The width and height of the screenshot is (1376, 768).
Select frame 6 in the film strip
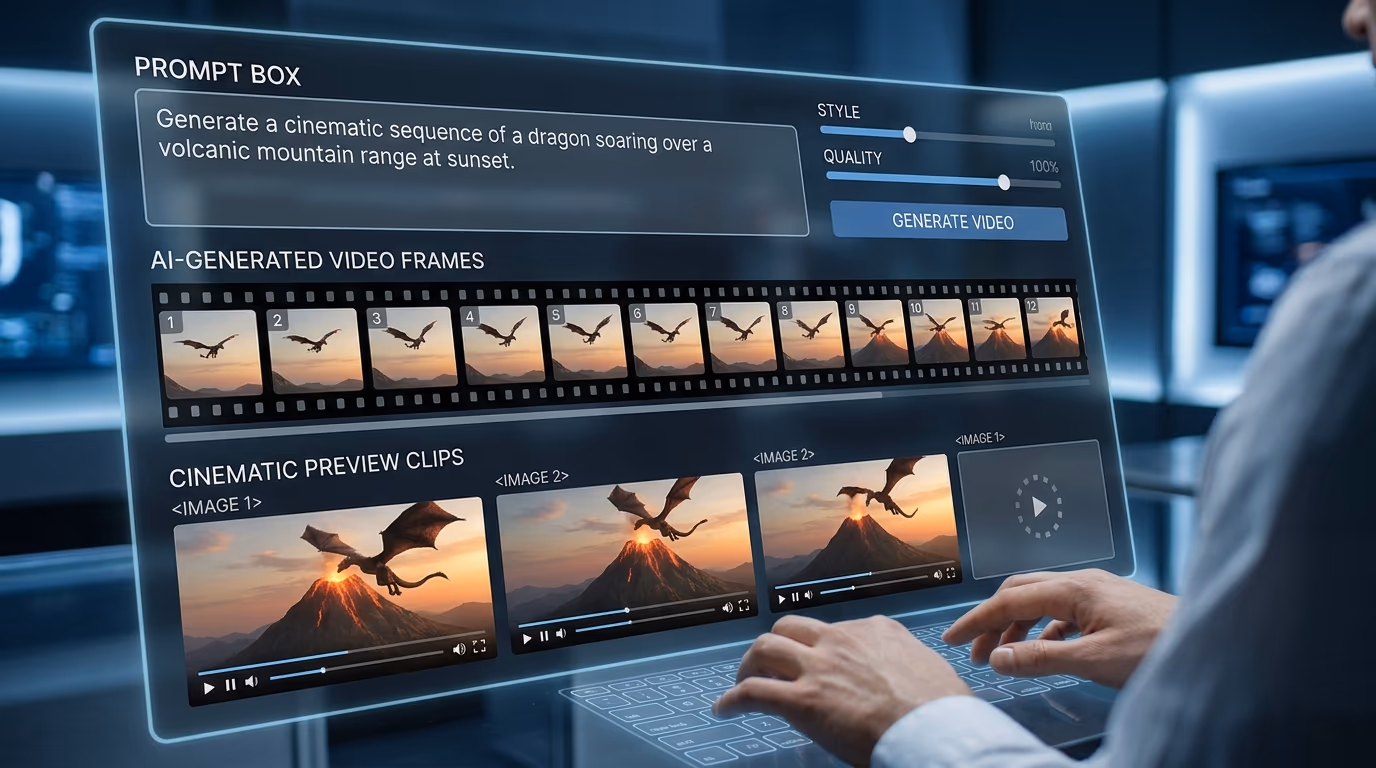[x=665, y=338]
